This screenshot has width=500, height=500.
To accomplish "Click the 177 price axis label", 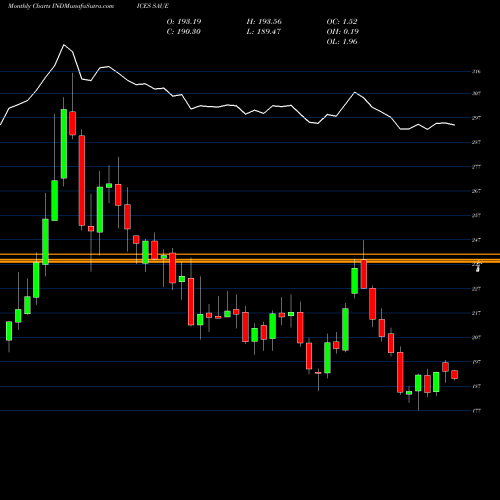I will coord(476,411).
